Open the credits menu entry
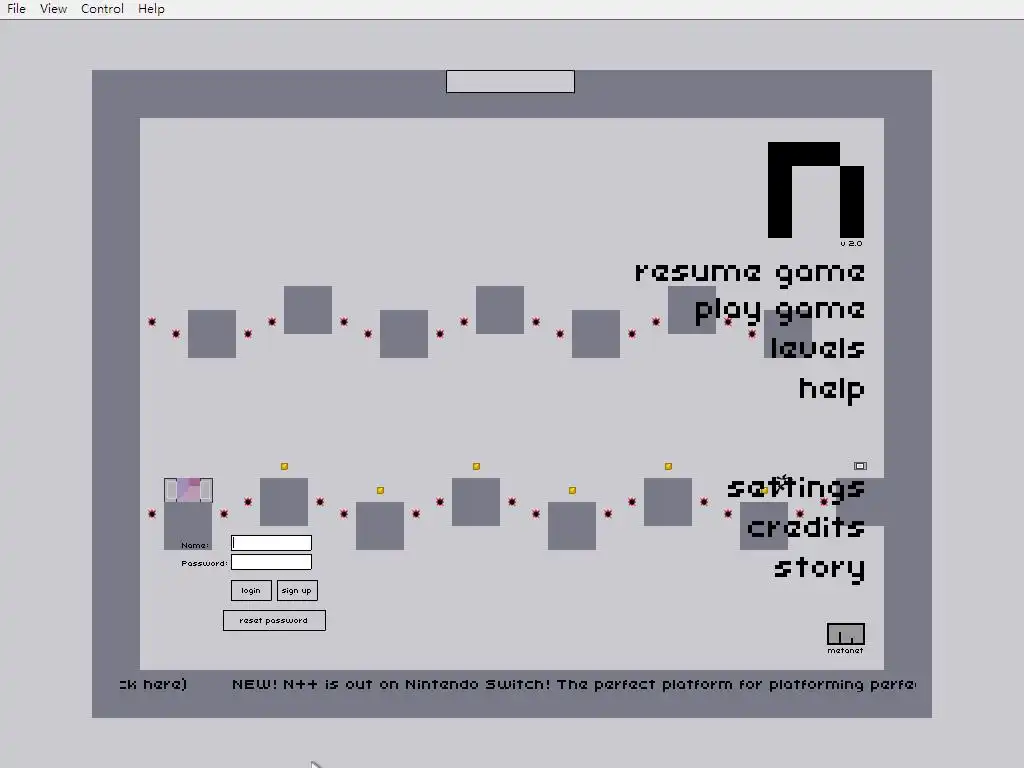Image resolution: width=1024 pixels, height=768 pixels. point(806,527)
